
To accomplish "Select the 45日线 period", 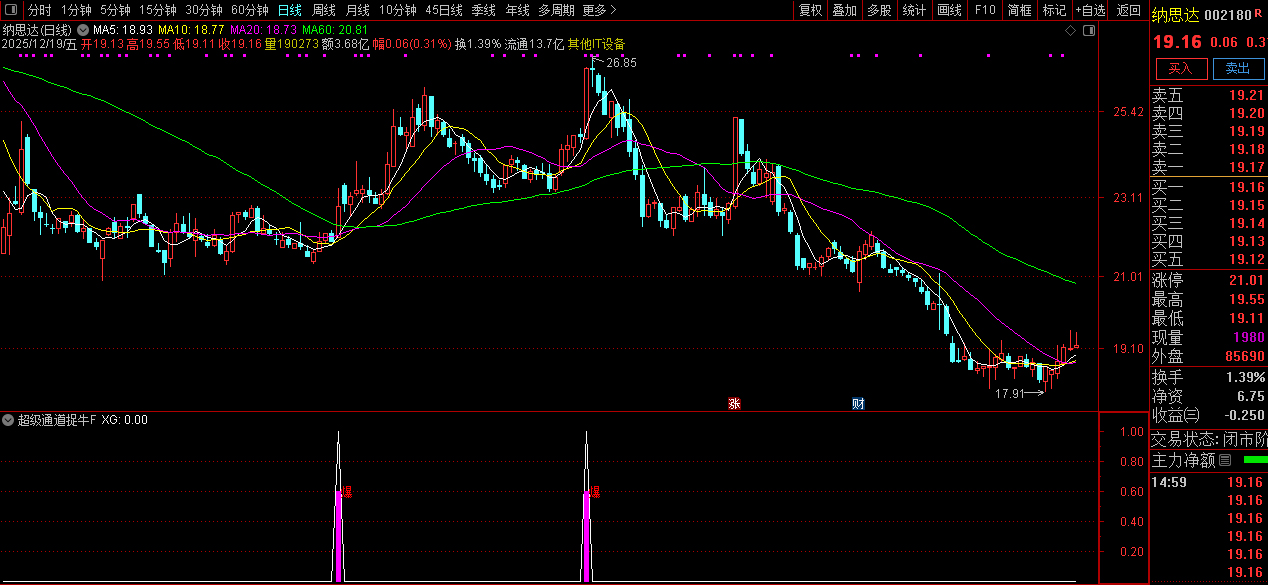I will (x=444, y=10).
